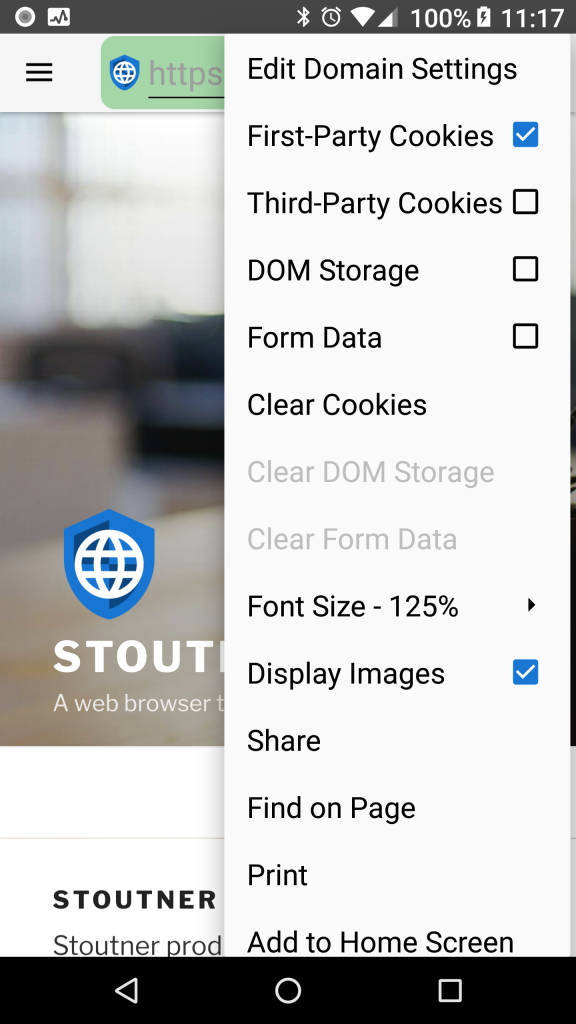576x1024 pixels.
Task: Tap the Bluetooth status bar icon
Action: [303, 17]
